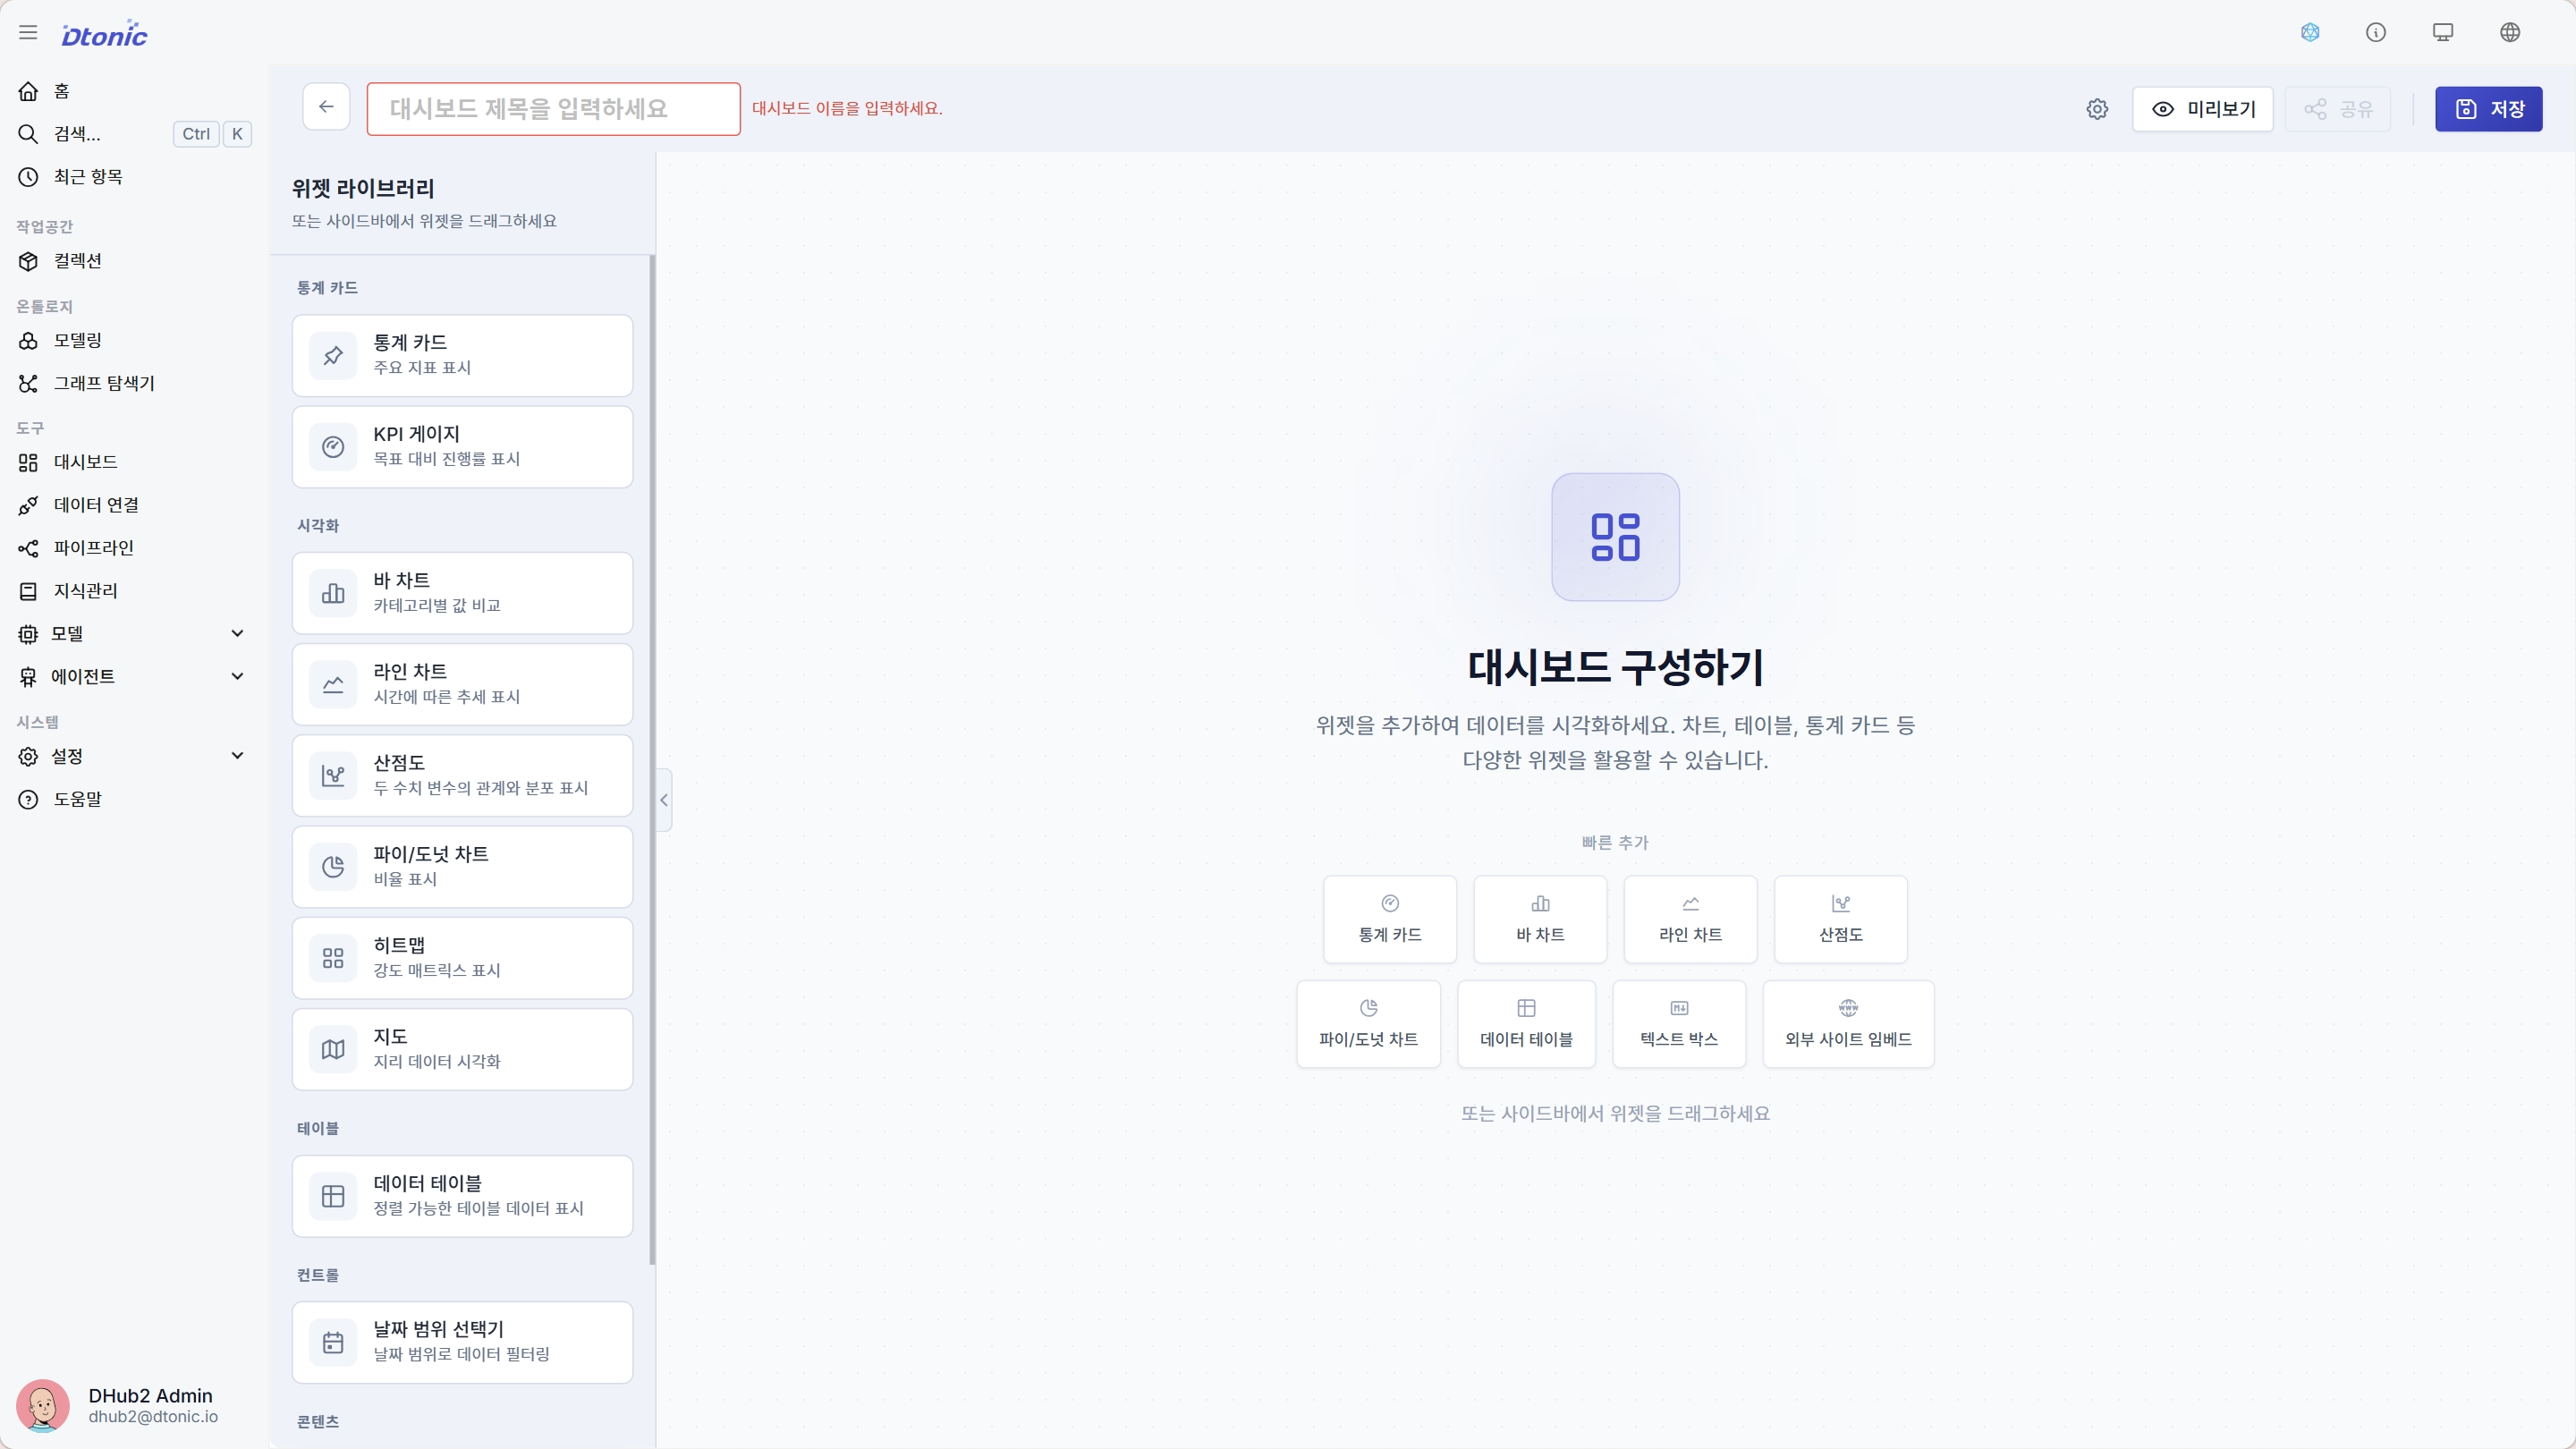The width and height of the screenshot is (2576, 1449).
Task: Open 모델링 in the sidebar
Action: (x=134, y=341)
